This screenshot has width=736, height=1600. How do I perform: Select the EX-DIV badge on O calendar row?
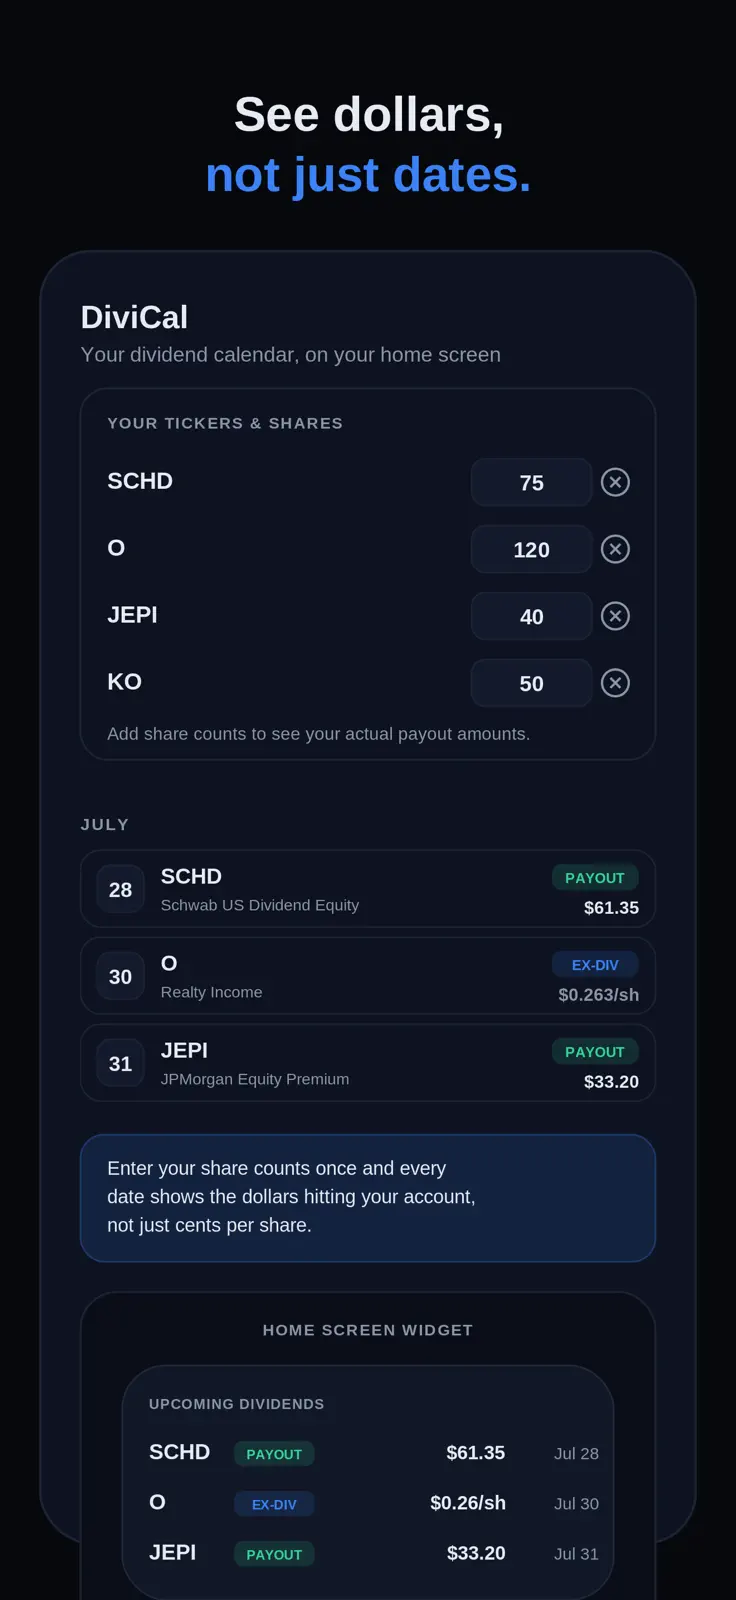595,965
